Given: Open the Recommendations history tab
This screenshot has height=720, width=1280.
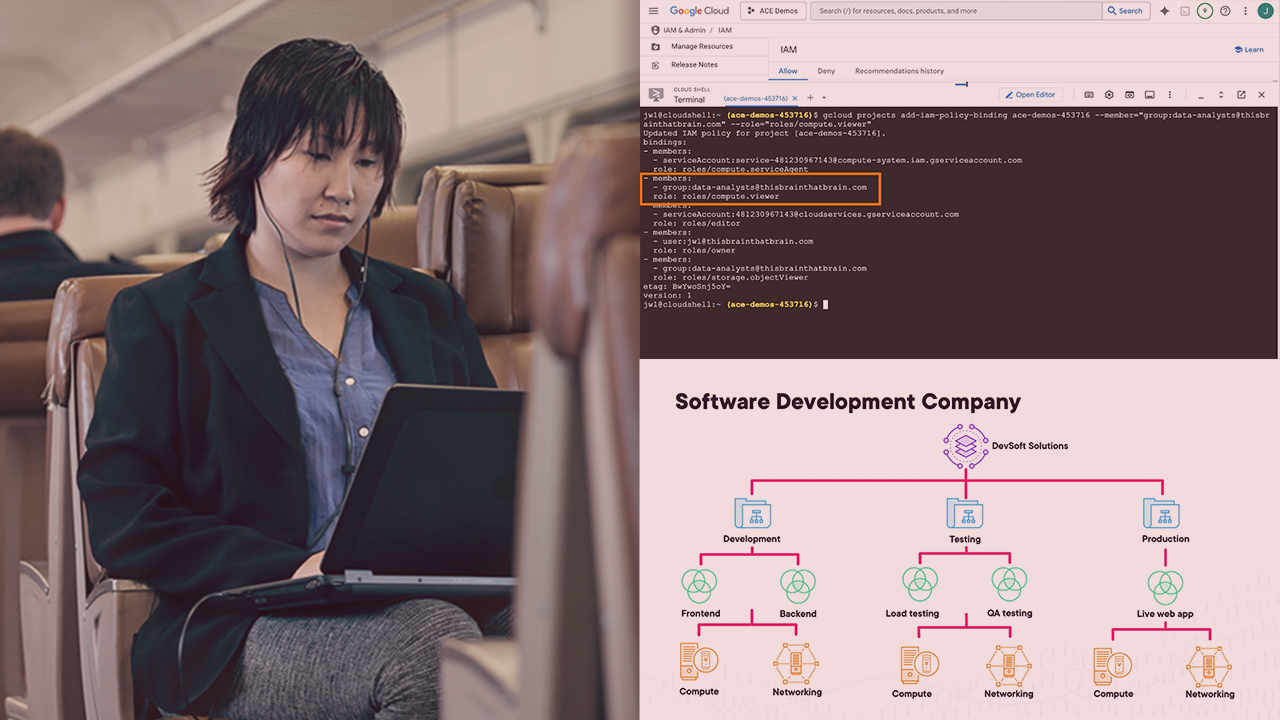Looking at the screenshot, I should tap(899, 71).
